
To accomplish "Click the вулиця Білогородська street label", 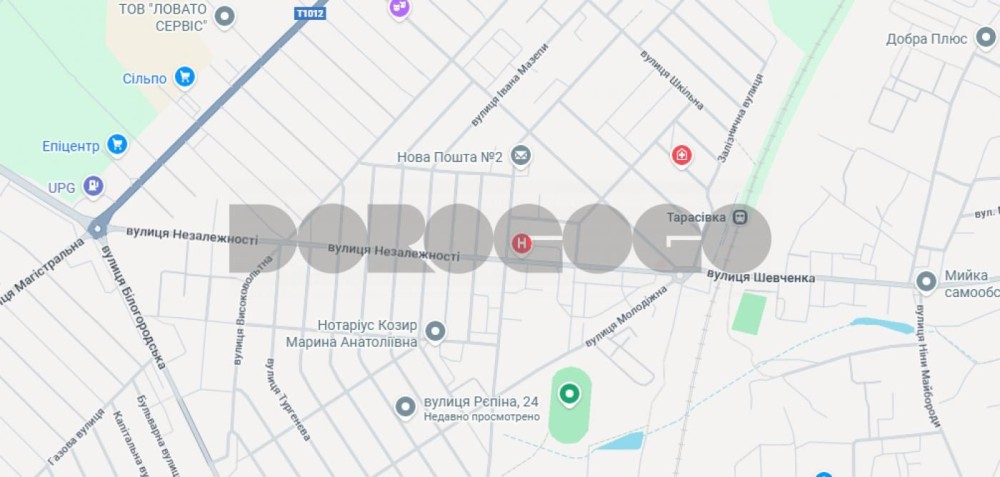I will coord(133,307).
